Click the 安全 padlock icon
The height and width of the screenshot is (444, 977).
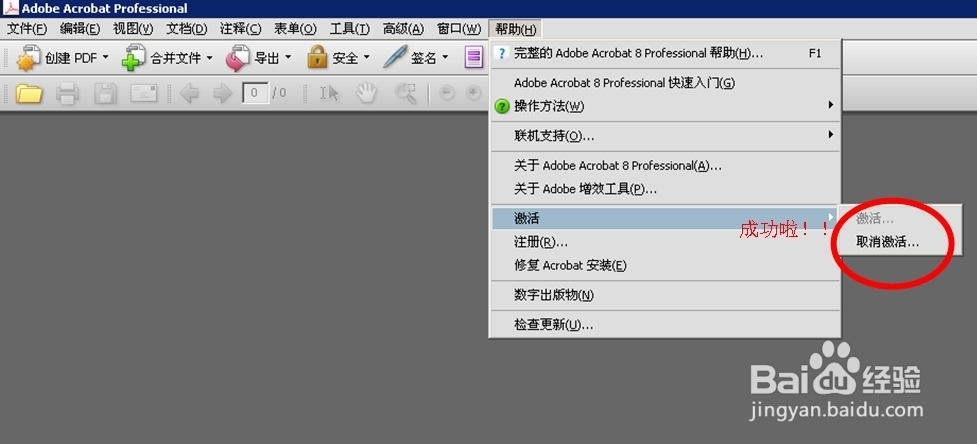317,57
